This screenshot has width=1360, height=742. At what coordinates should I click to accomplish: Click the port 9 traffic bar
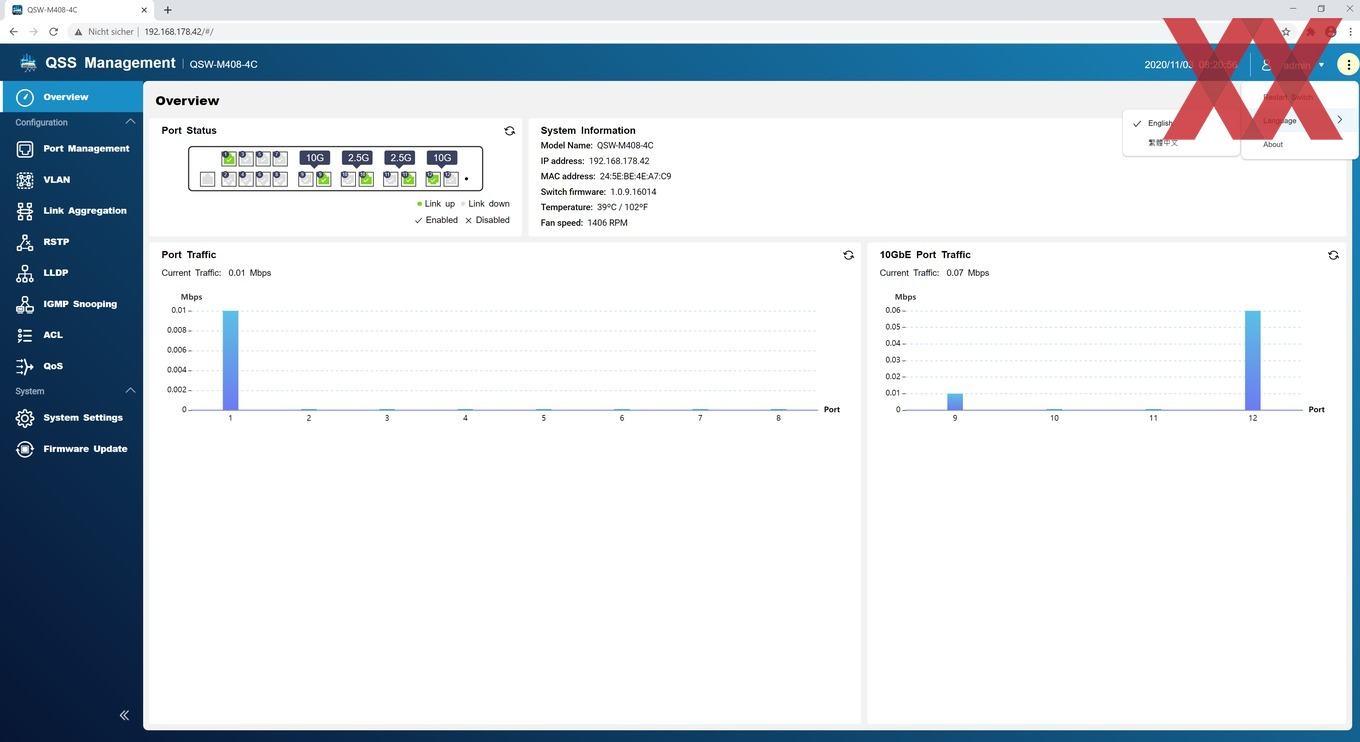[x=955, y=402]
